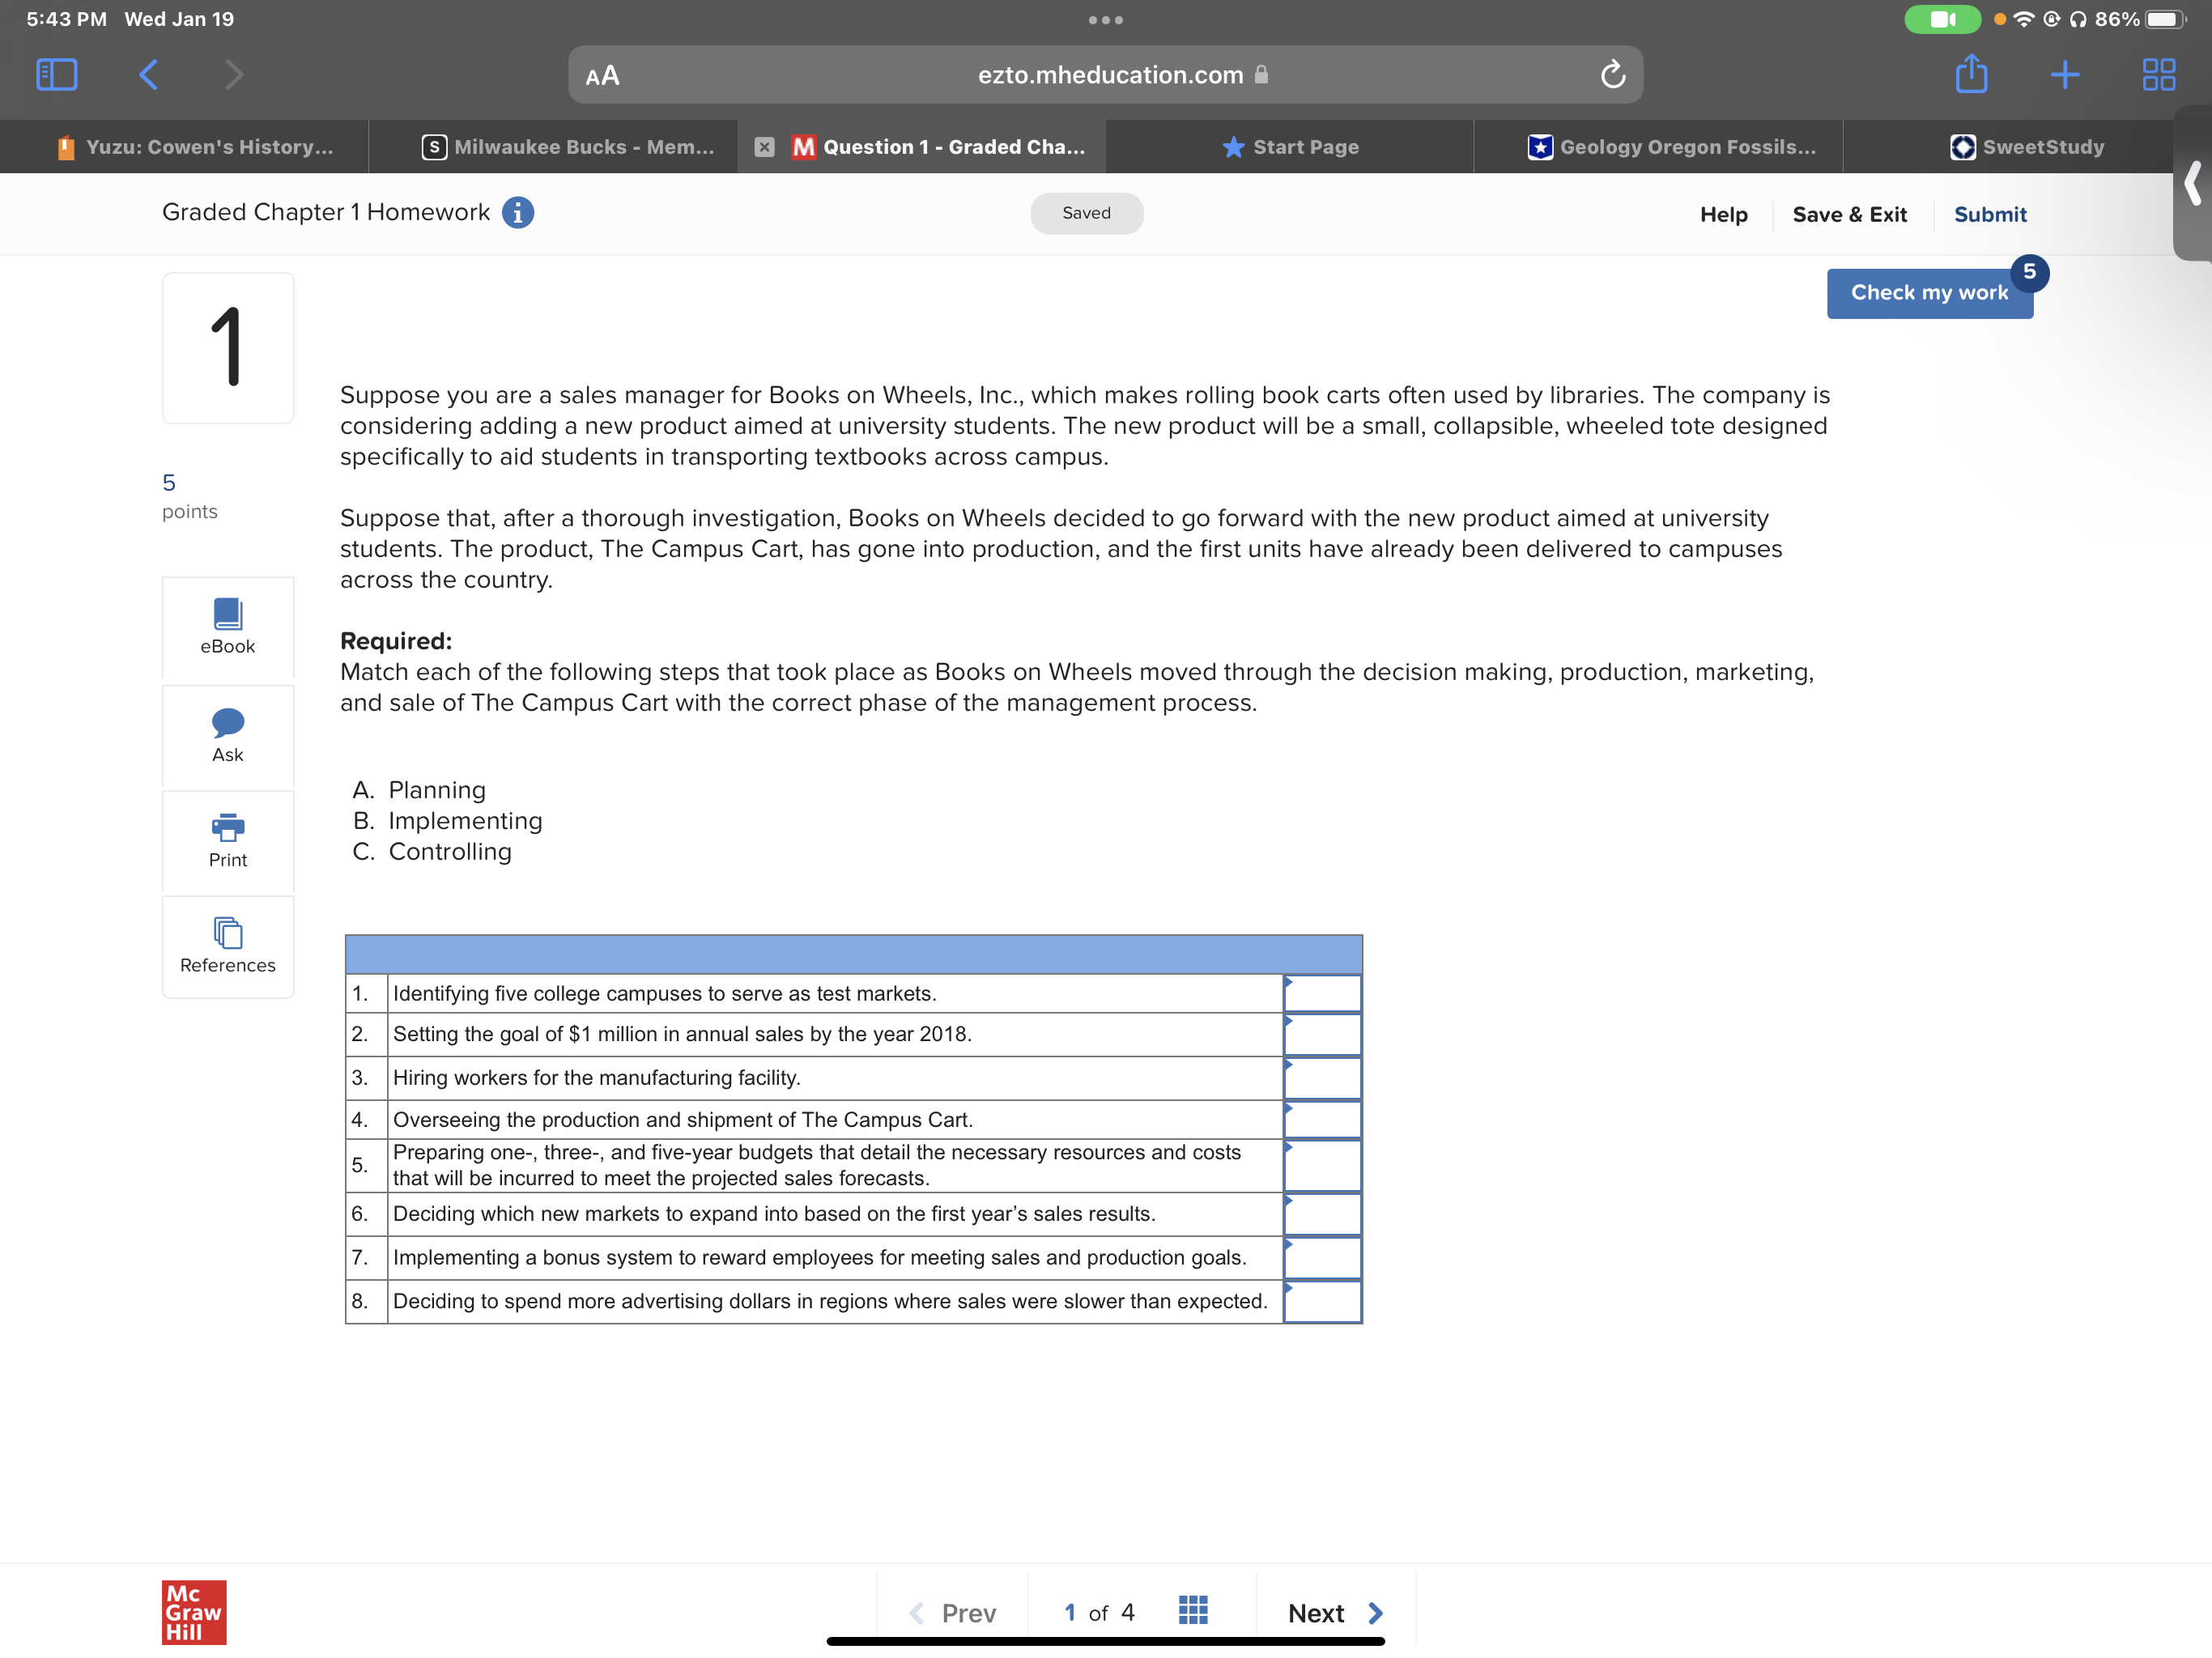Open the References resource

point(228,946)
